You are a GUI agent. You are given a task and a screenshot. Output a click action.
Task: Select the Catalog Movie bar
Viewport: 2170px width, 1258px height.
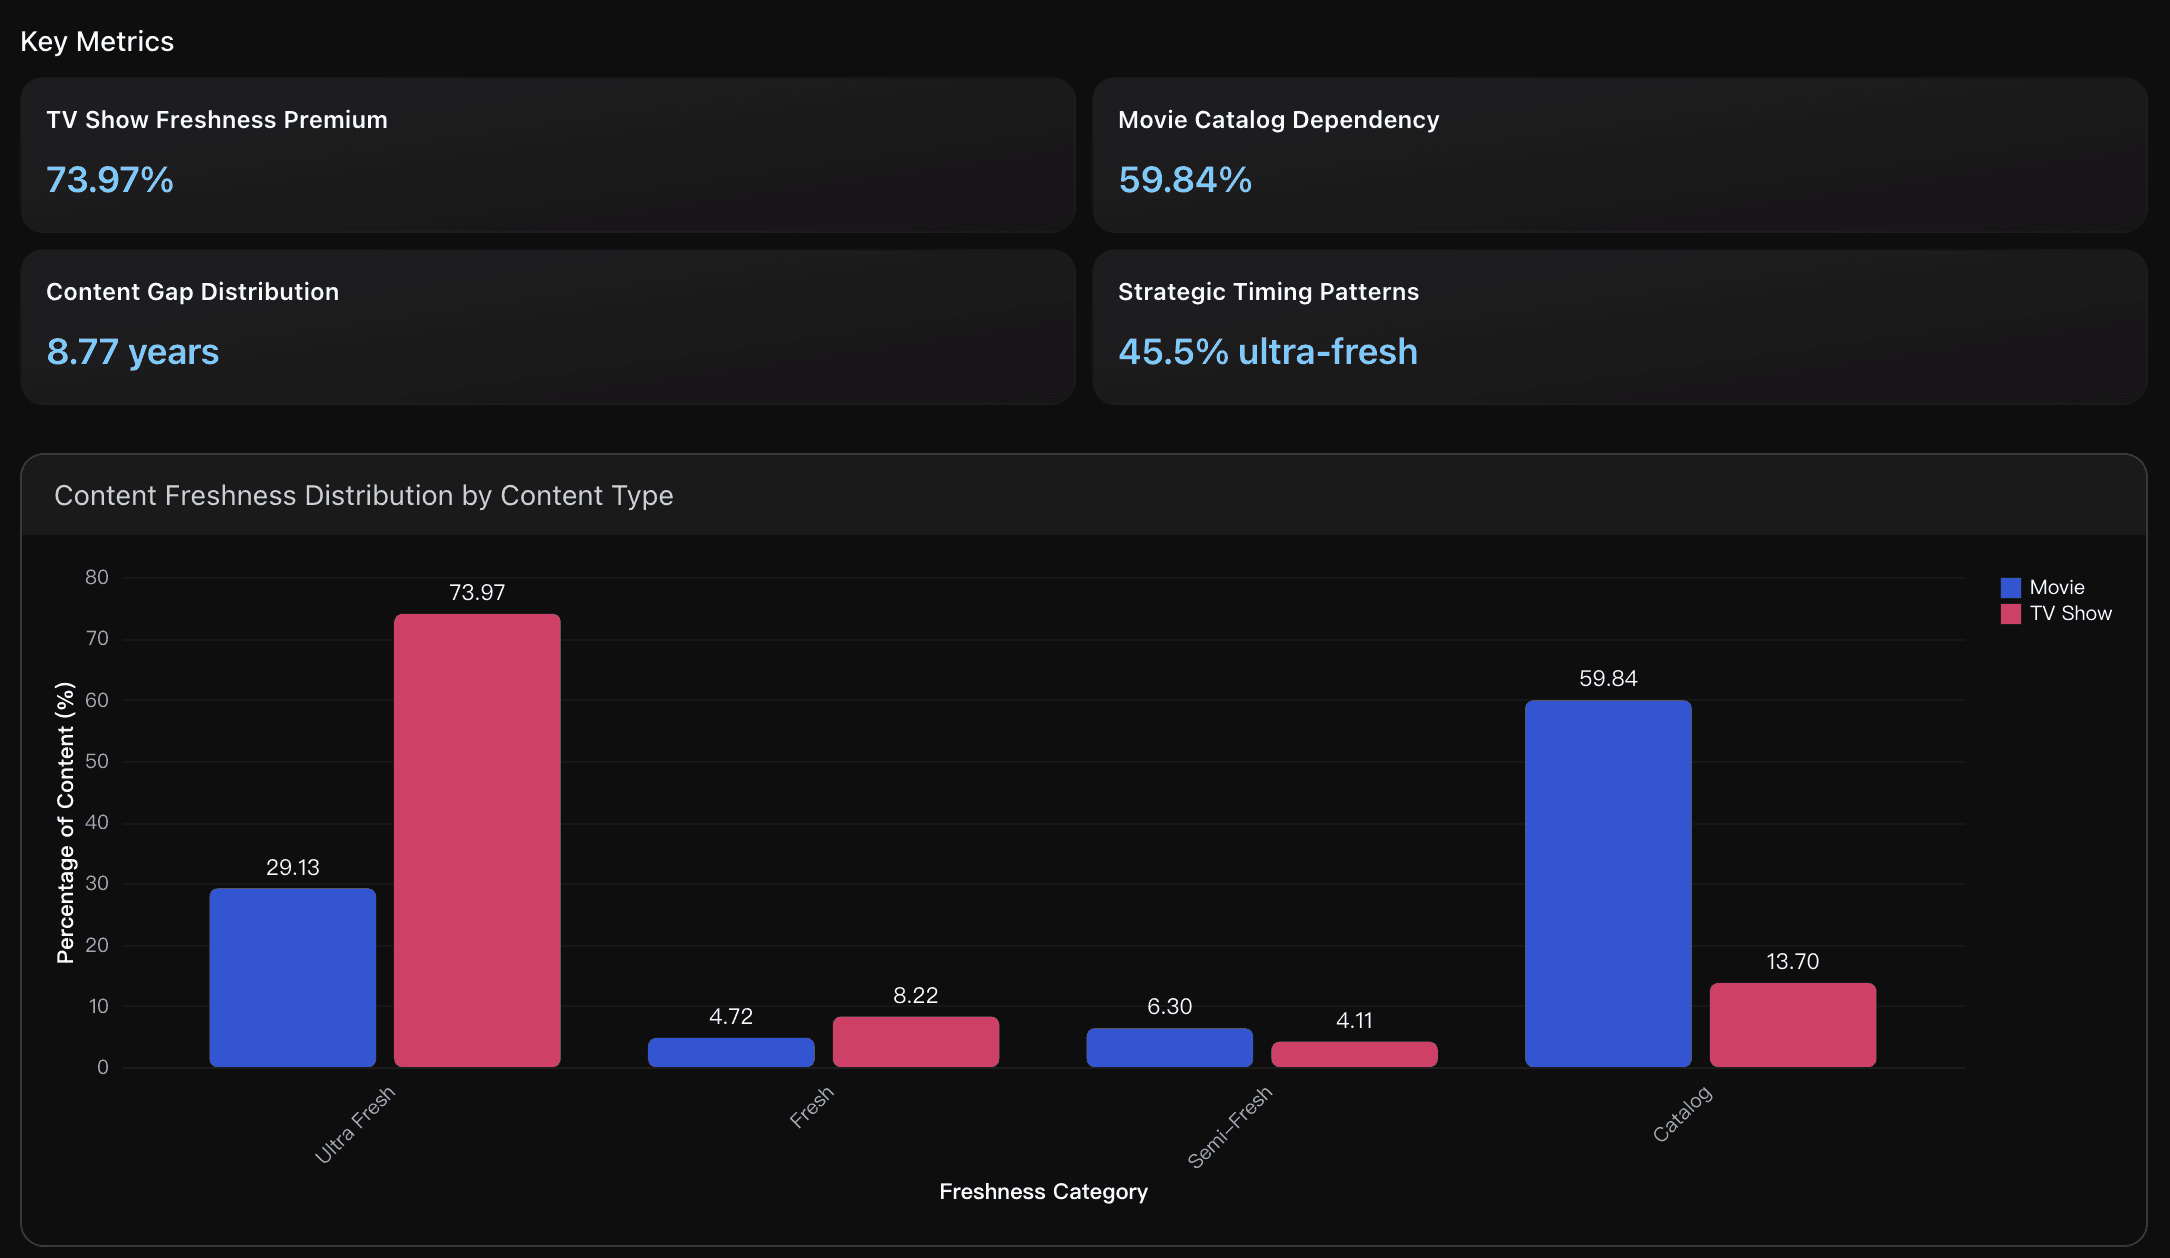click(1607, 883)
